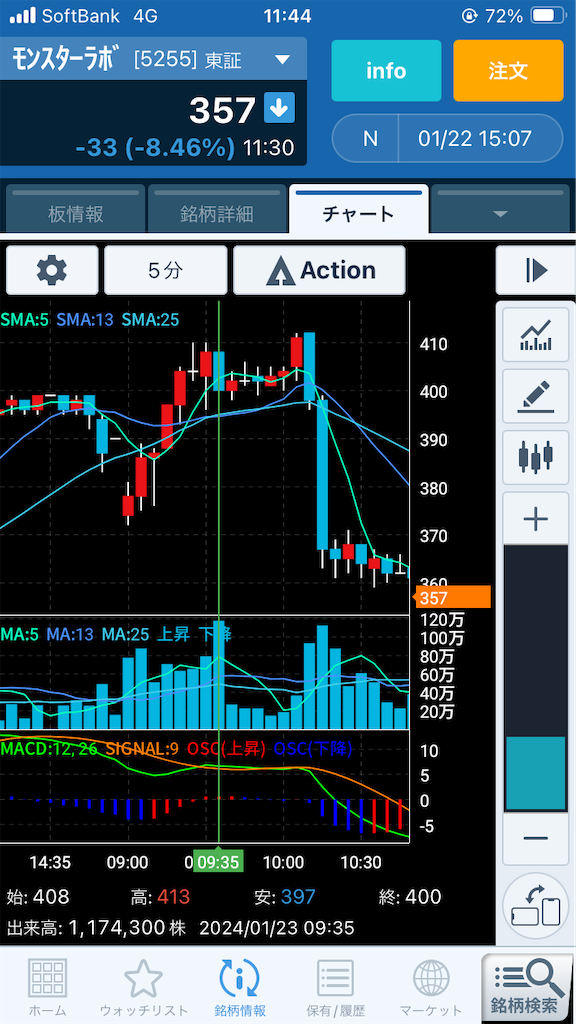Open chart settings gear
The height and width of the screenshot is (1024, 576).
(x=52, y=270)
